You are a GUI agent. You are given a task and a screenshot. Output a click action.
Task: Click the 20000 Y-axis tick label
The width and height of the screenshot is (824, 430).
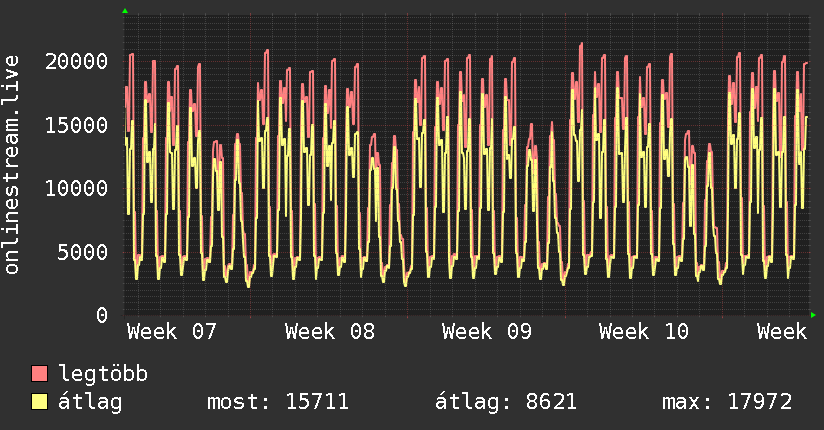coord(77,61)
